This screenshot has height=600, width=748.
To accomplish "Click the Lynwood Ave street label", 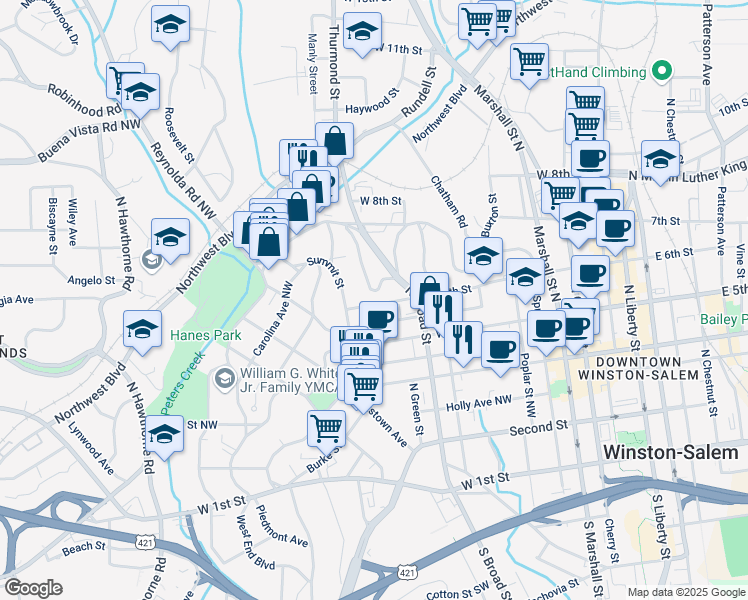I will 91,449.
